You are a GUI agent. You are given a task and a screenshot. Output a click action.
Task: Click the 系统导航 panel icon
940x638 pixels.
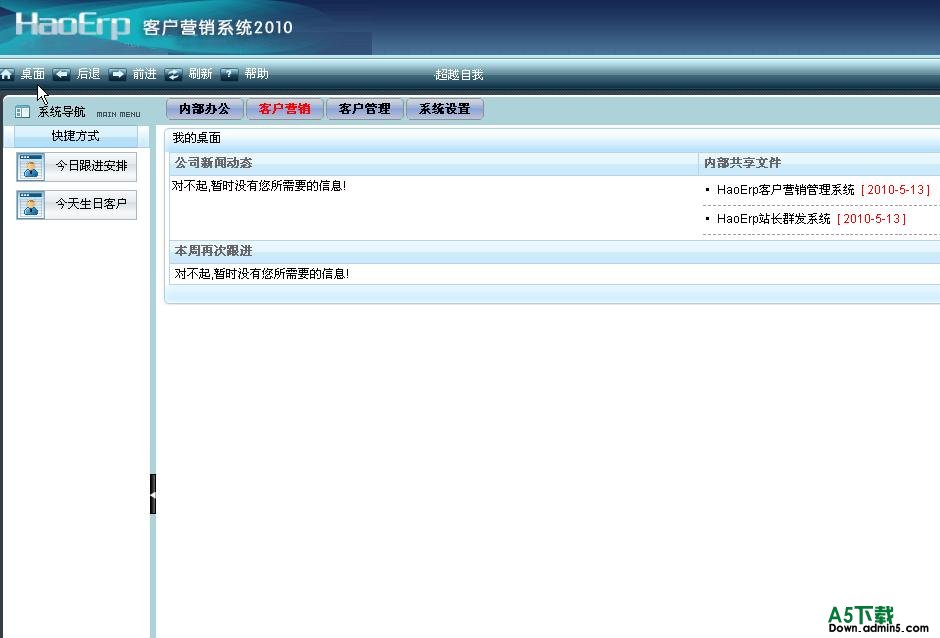[22, 112]
